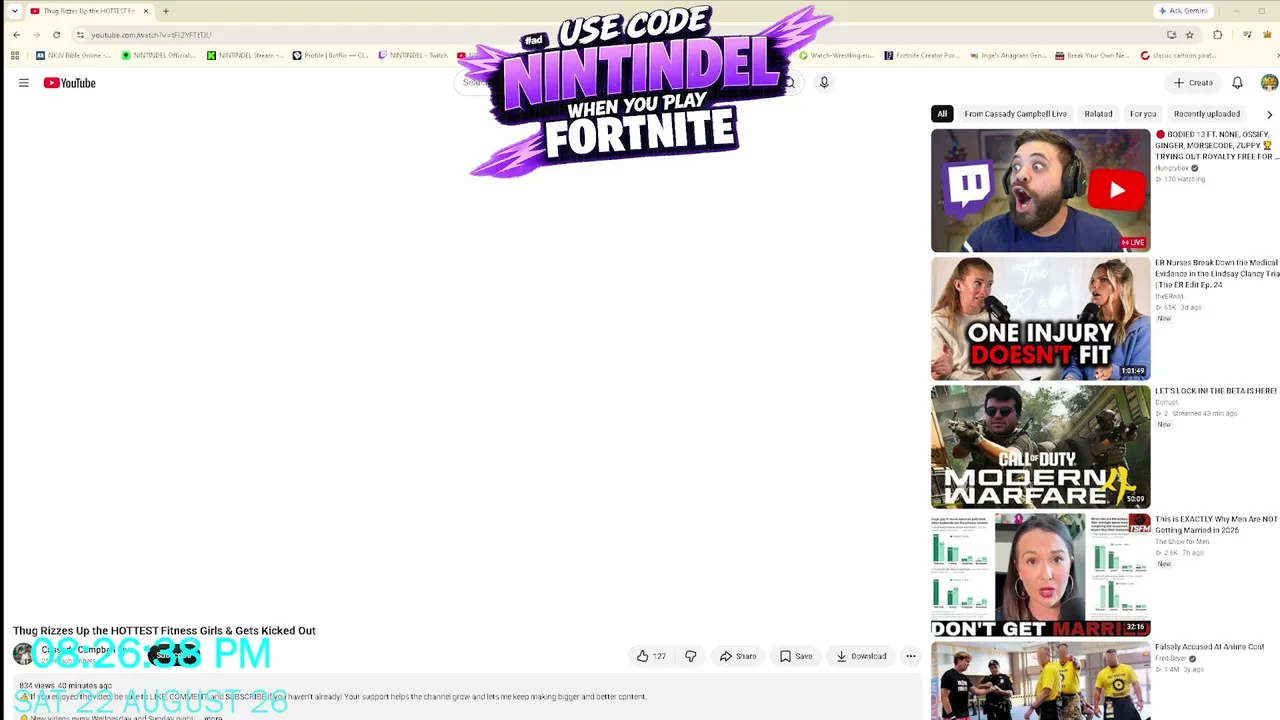
Task: Open the media controls icon in toolbar
Action: click(1246, 35)
